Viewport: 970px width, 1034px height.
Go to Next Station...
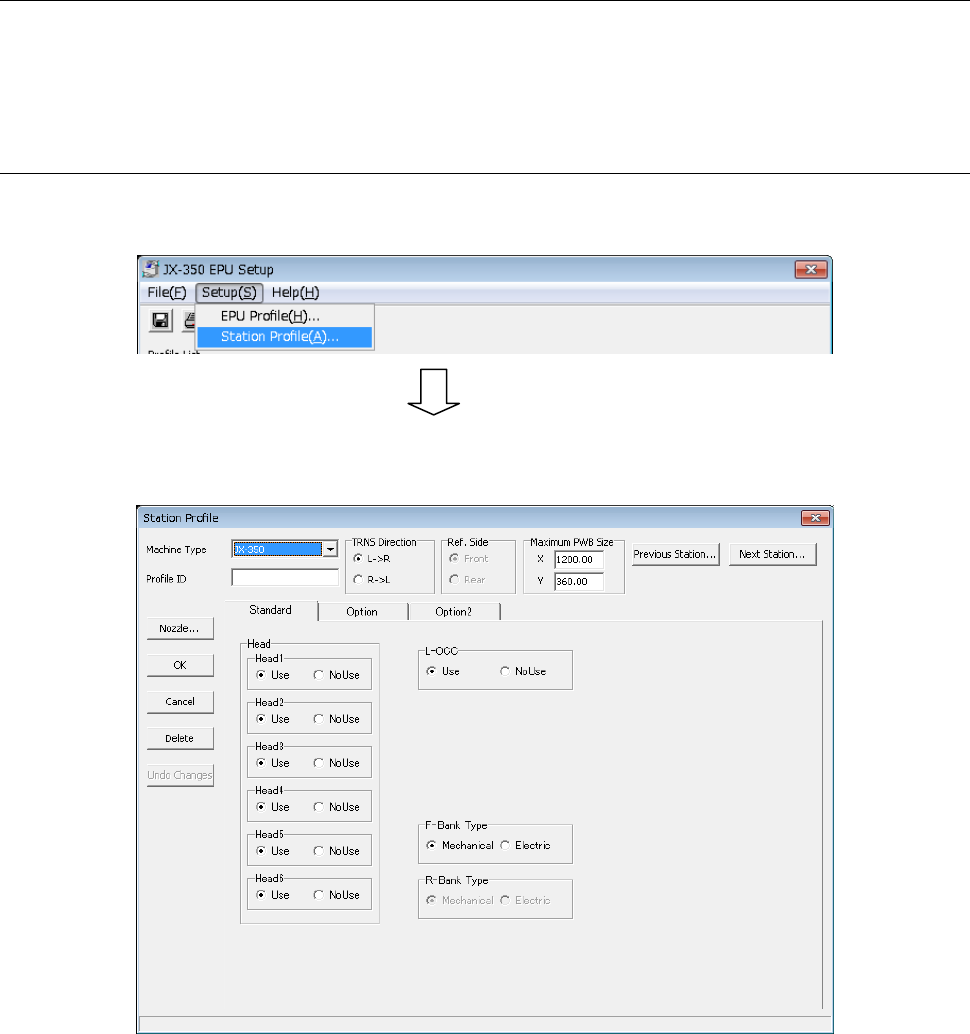point(772,554)
